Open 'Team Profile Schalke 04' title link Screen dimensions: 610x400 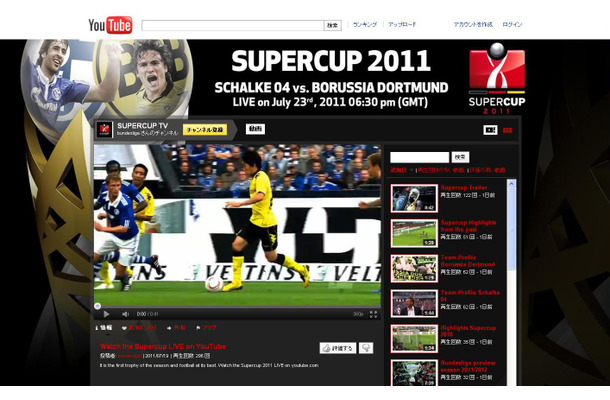click(x=470, y=296)
